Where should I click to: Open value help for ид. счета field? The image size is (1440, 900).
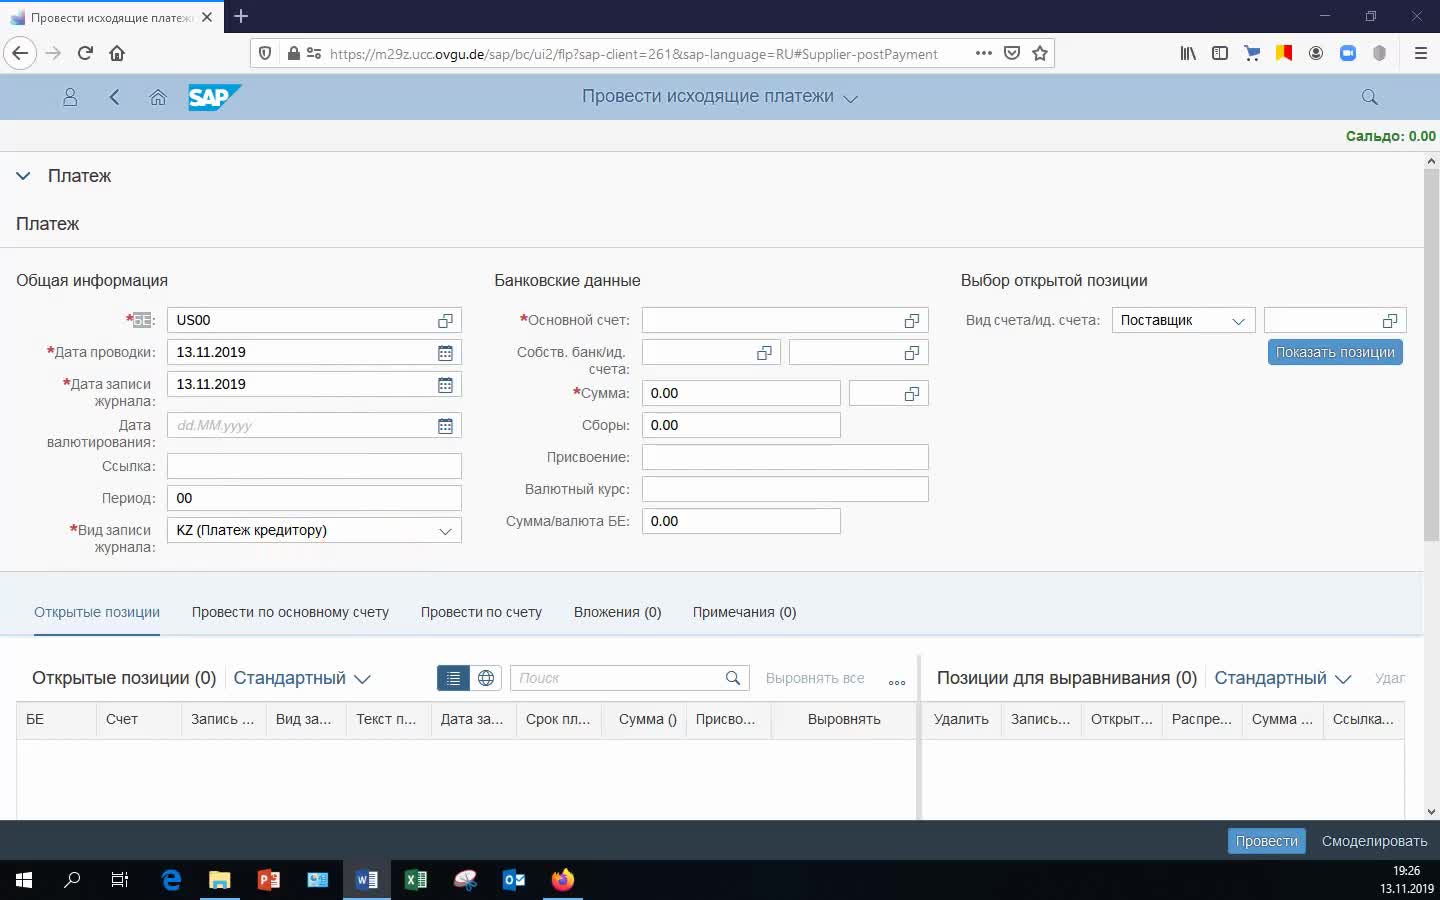[912, 353]
